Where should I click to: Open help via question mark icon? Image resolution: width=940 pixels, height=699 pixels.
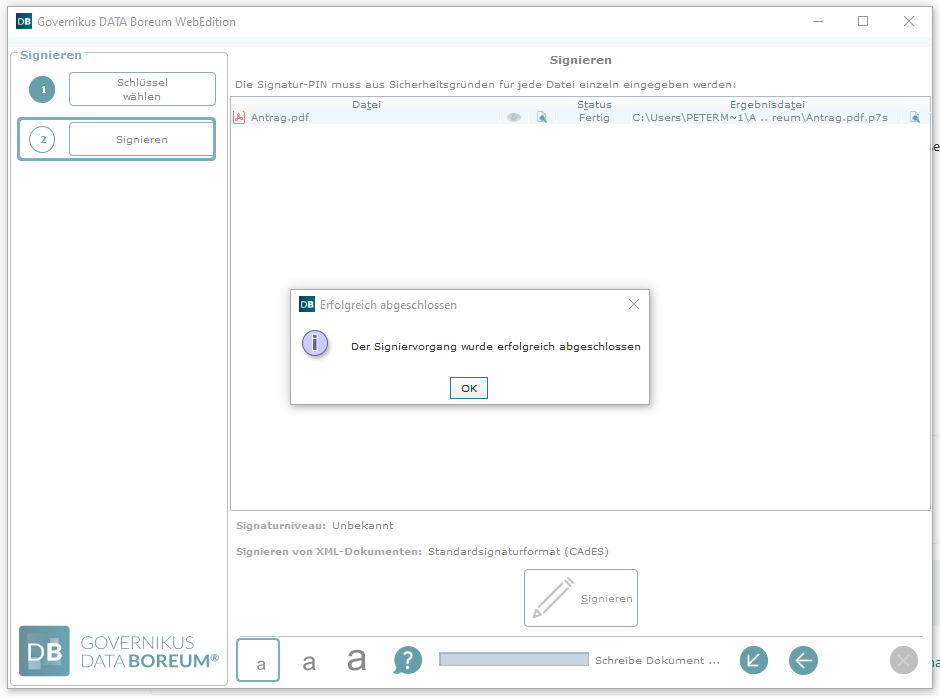(x=408, y=660)
